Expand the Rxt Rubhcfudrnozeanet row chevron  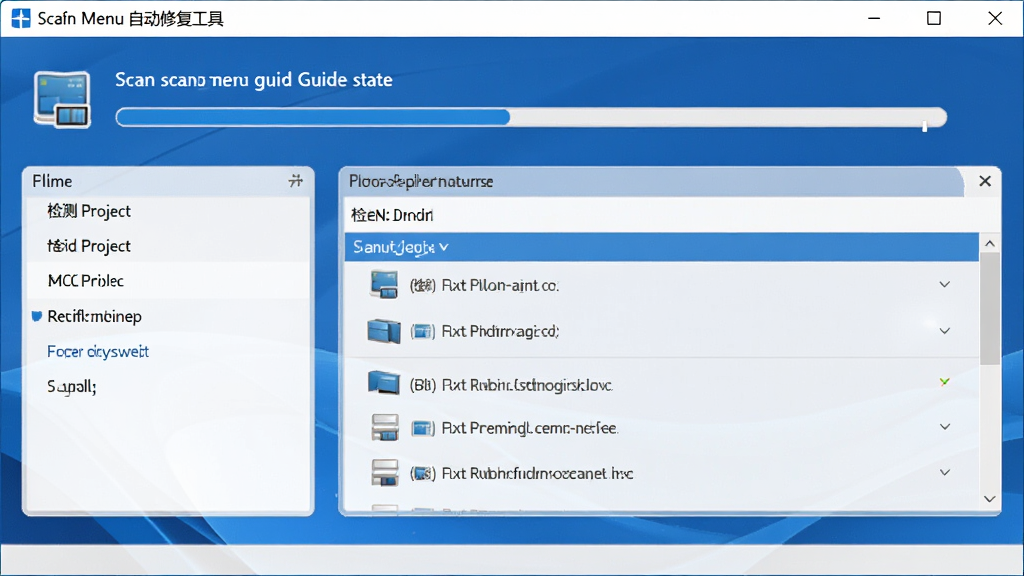pyautogui.click(x=944, y=473)
